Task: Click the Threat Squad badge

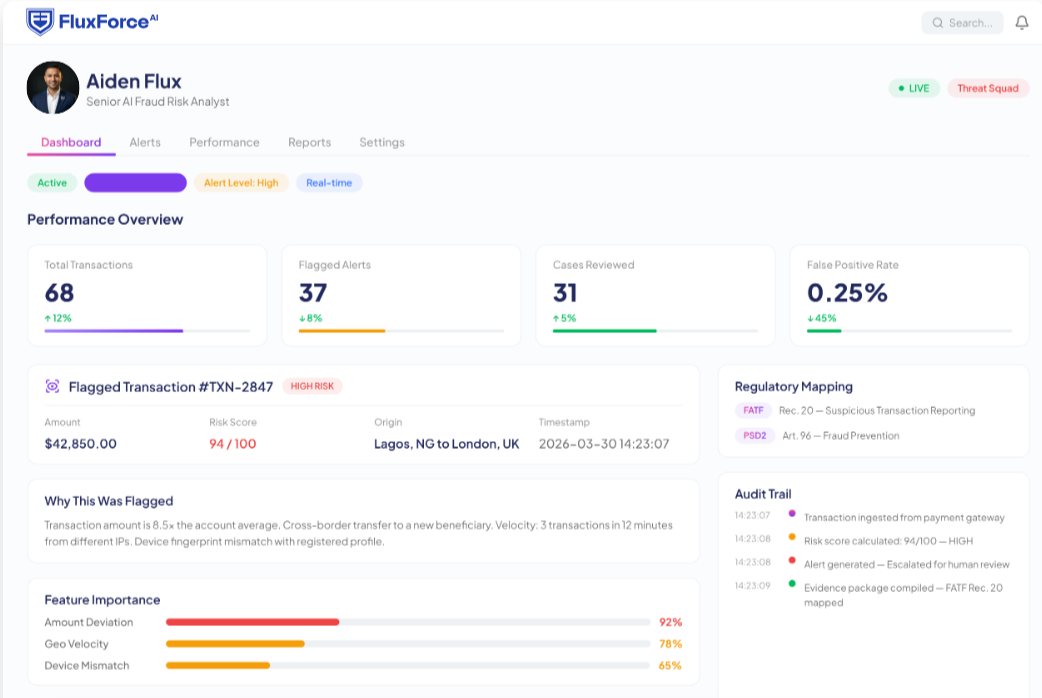Action: (x=988, y=88)
